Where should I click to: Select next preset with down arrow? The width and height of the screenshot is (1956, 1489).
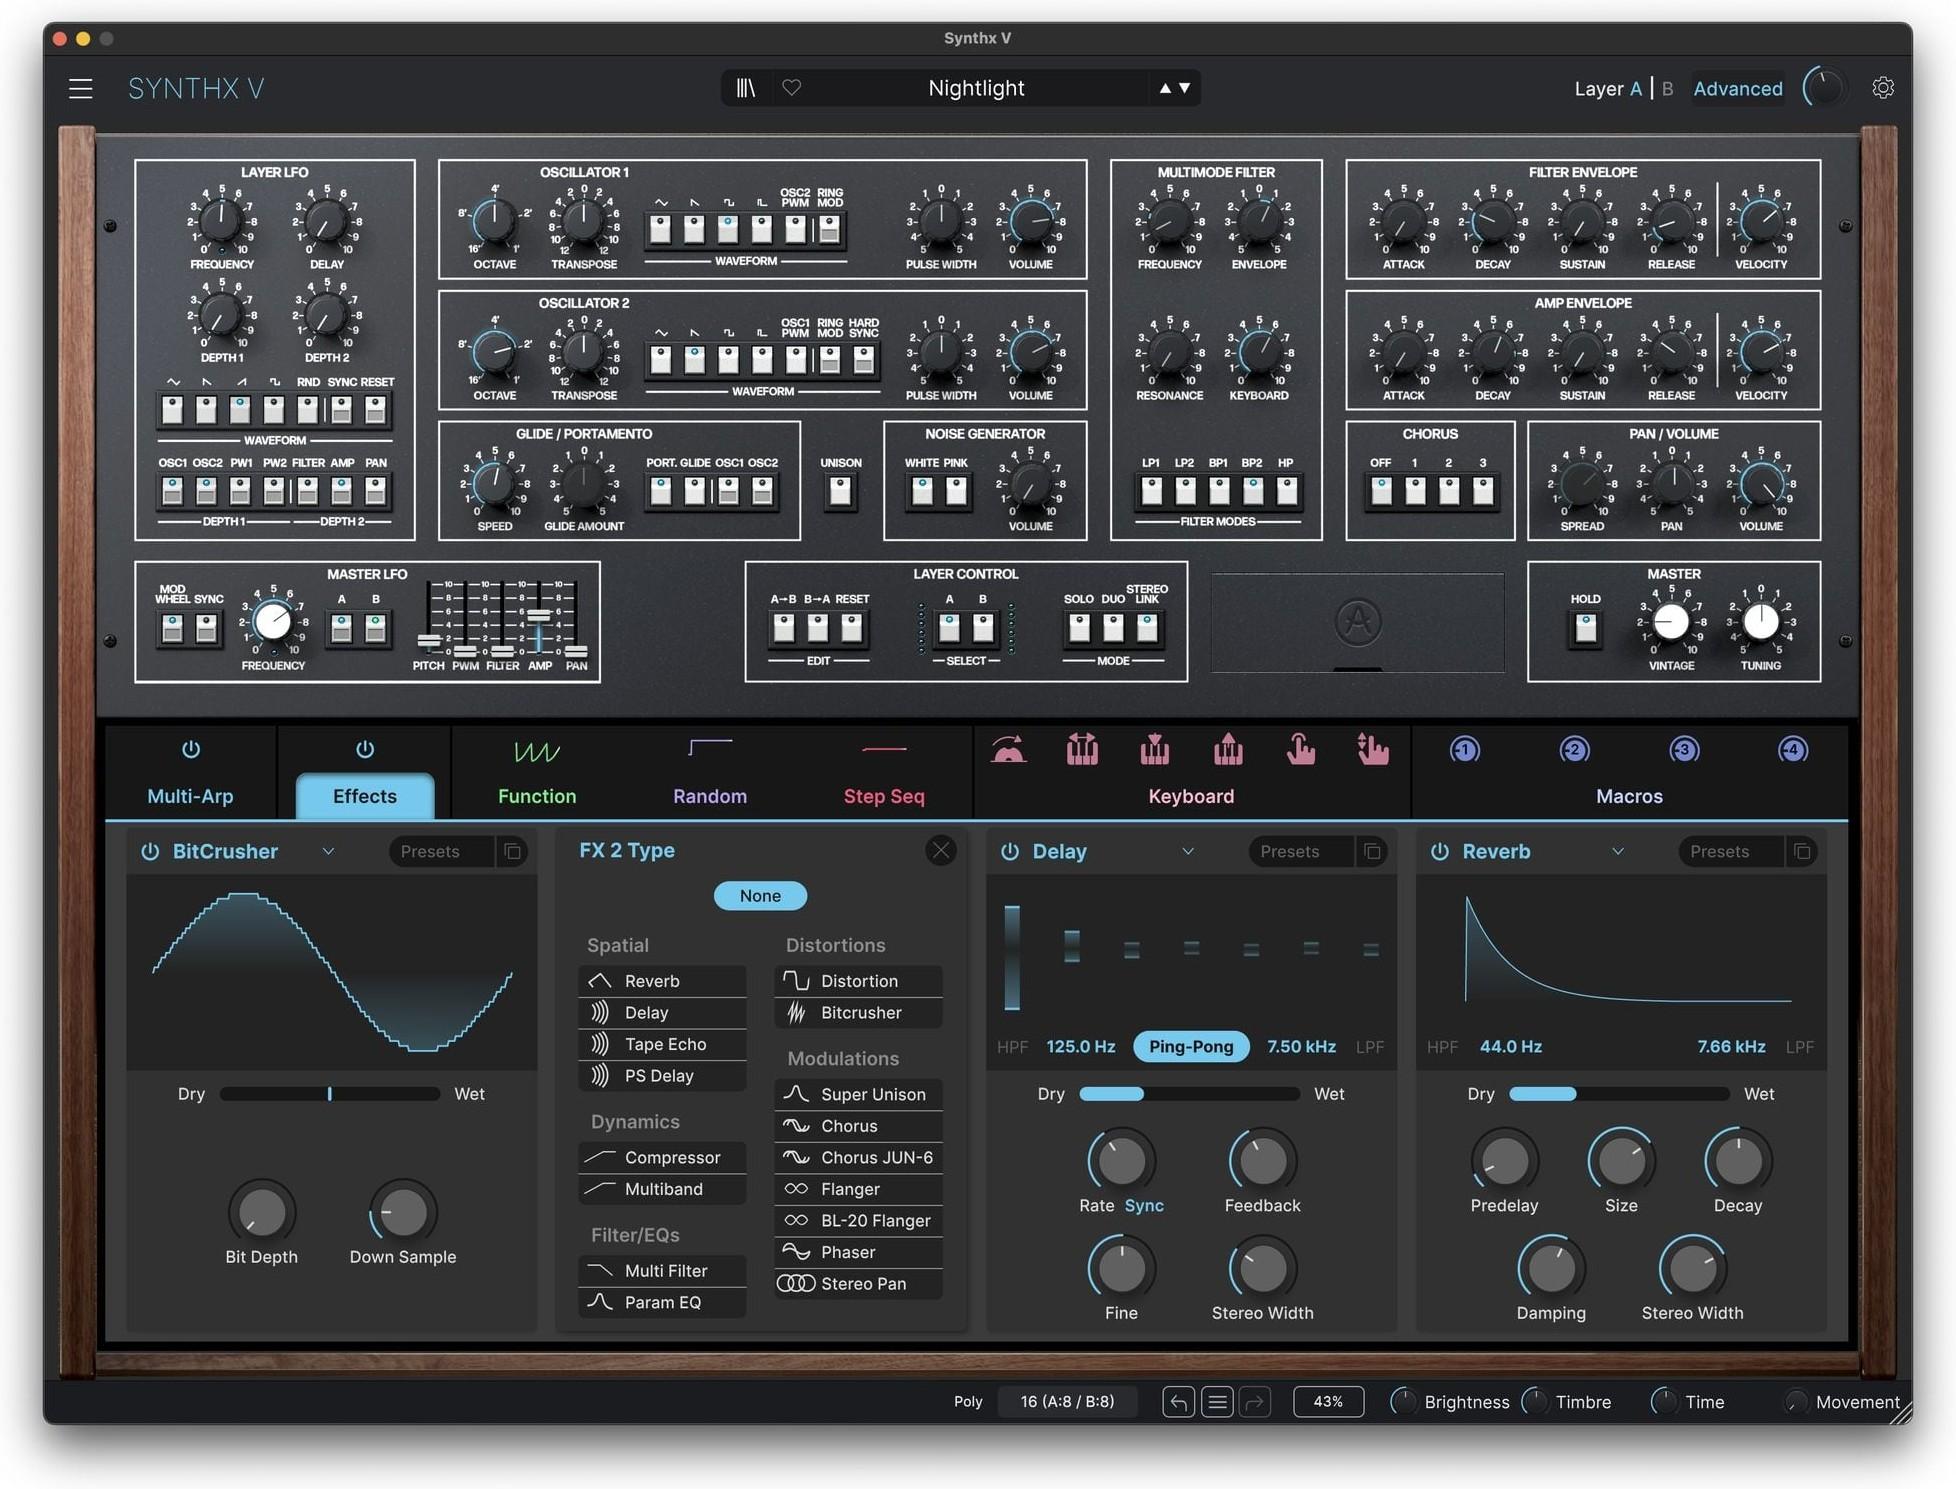click(1185, 88)
